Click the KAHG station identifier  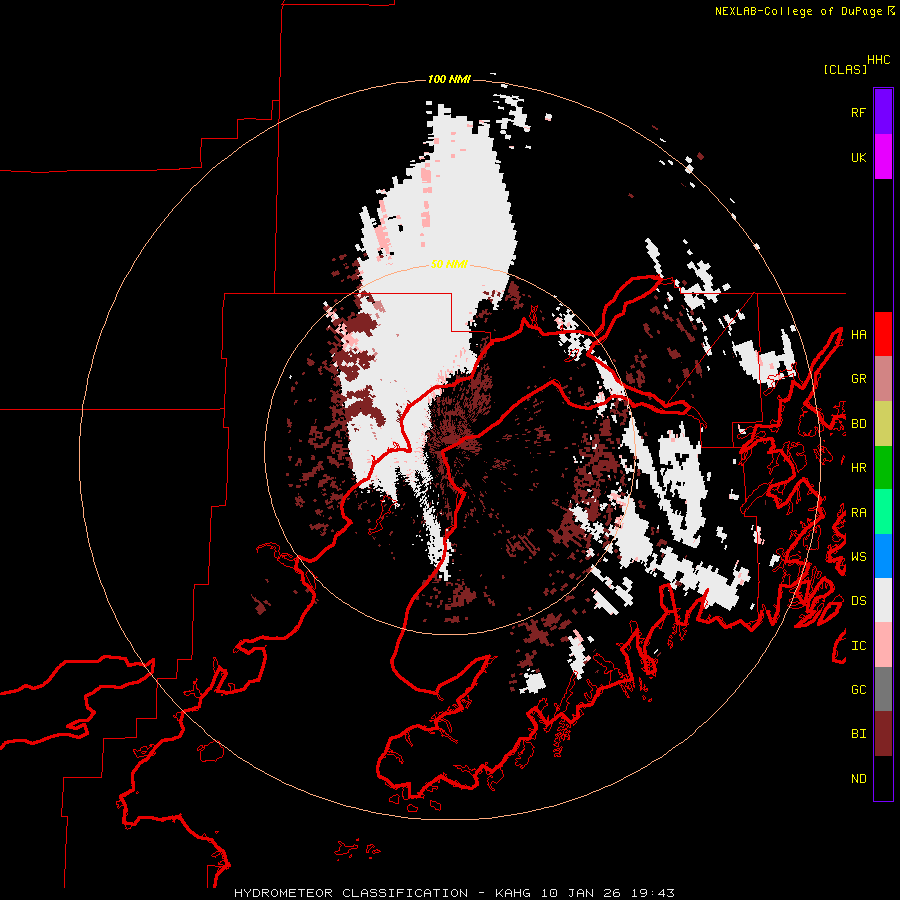pos(513,893)
